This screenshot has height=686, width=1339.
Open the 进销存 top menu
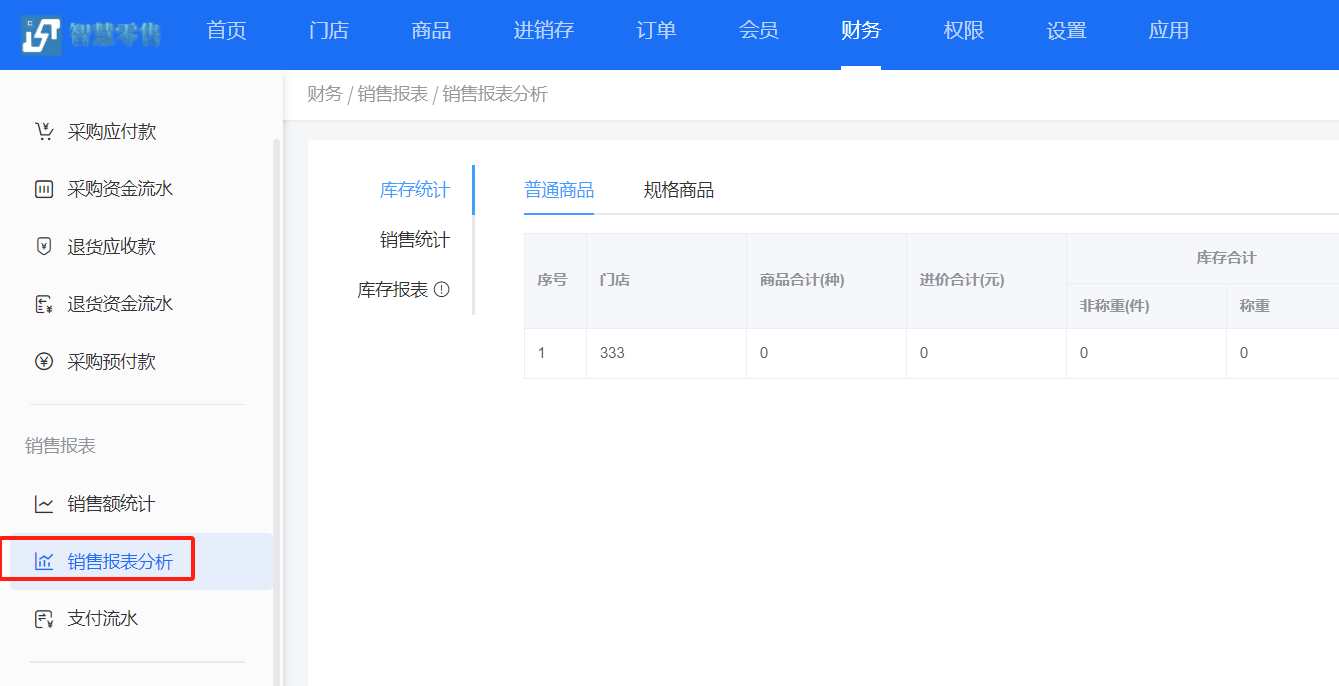coord(544,31)
